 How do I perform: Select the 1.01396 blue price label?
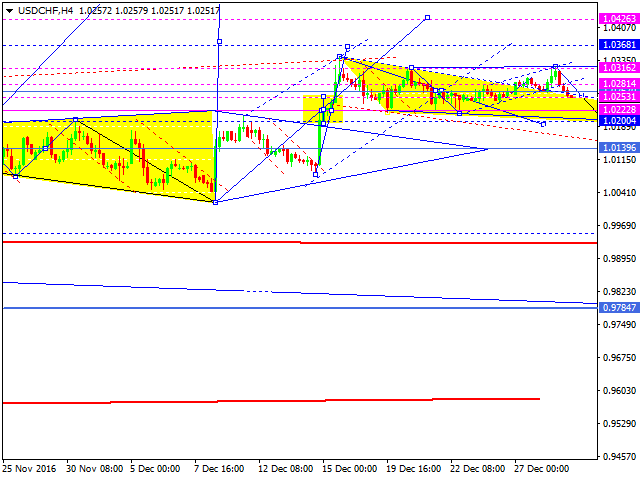click(619, 147)
